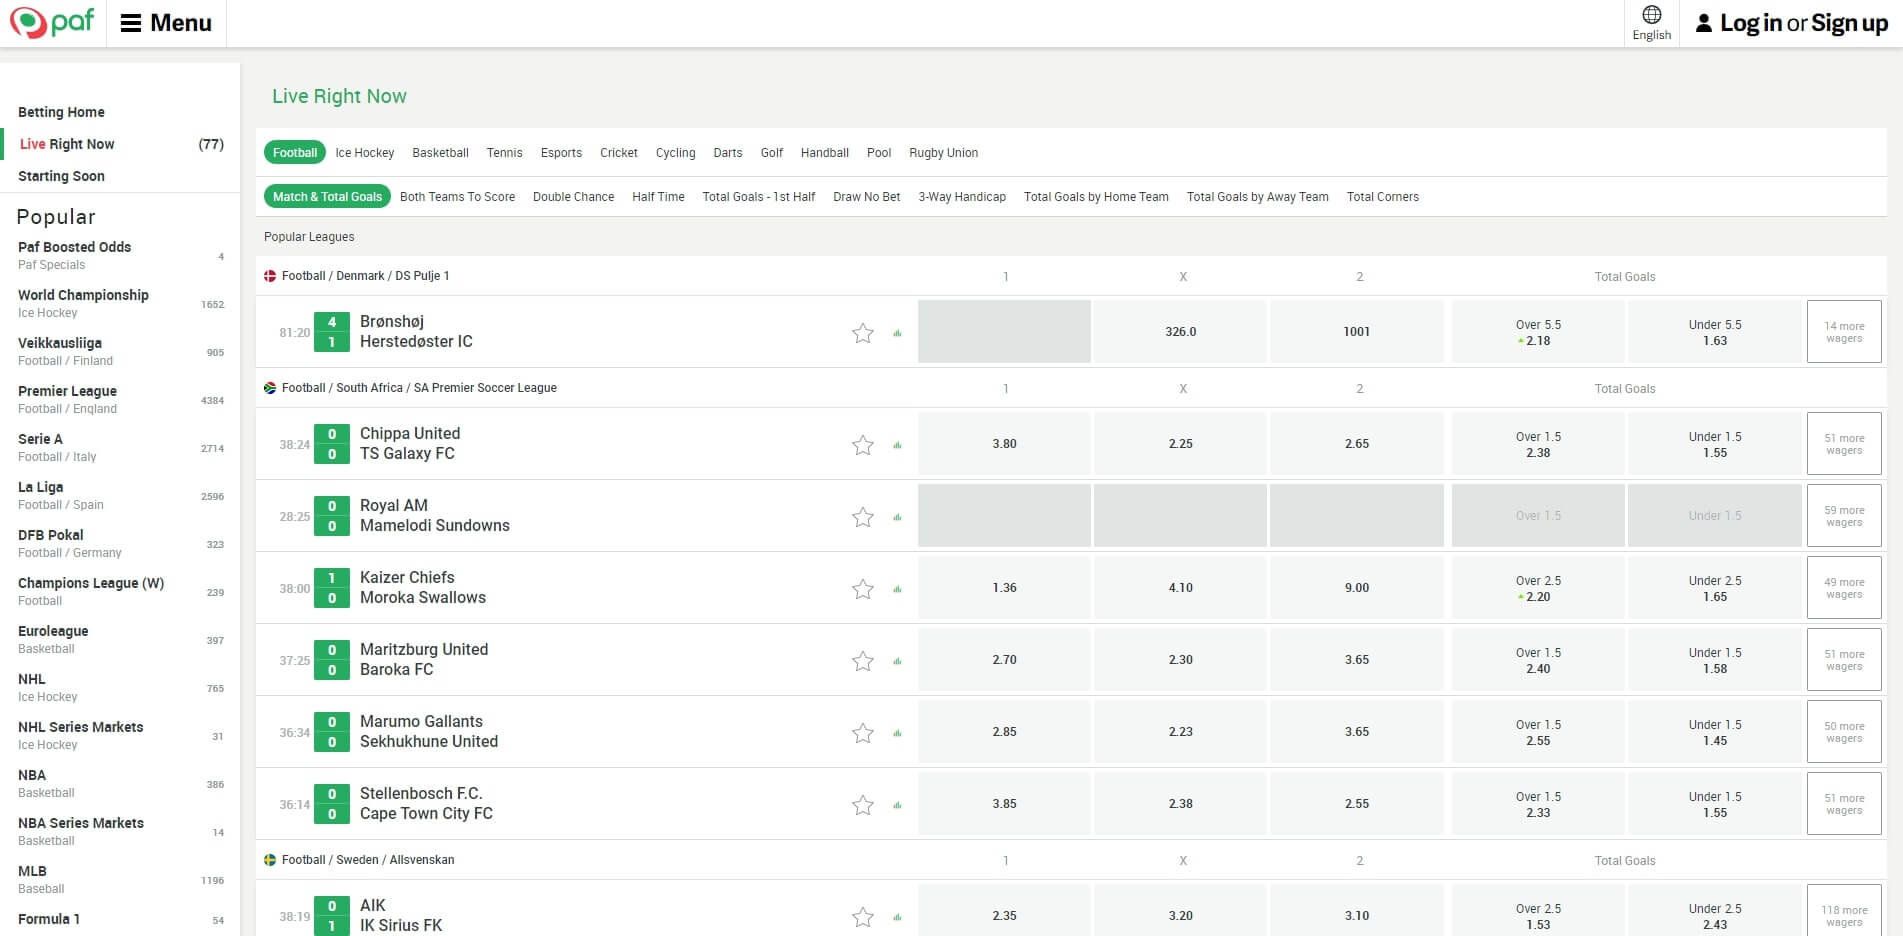
Task: Switch to the Basketball tab
Action: coord(440,153)
